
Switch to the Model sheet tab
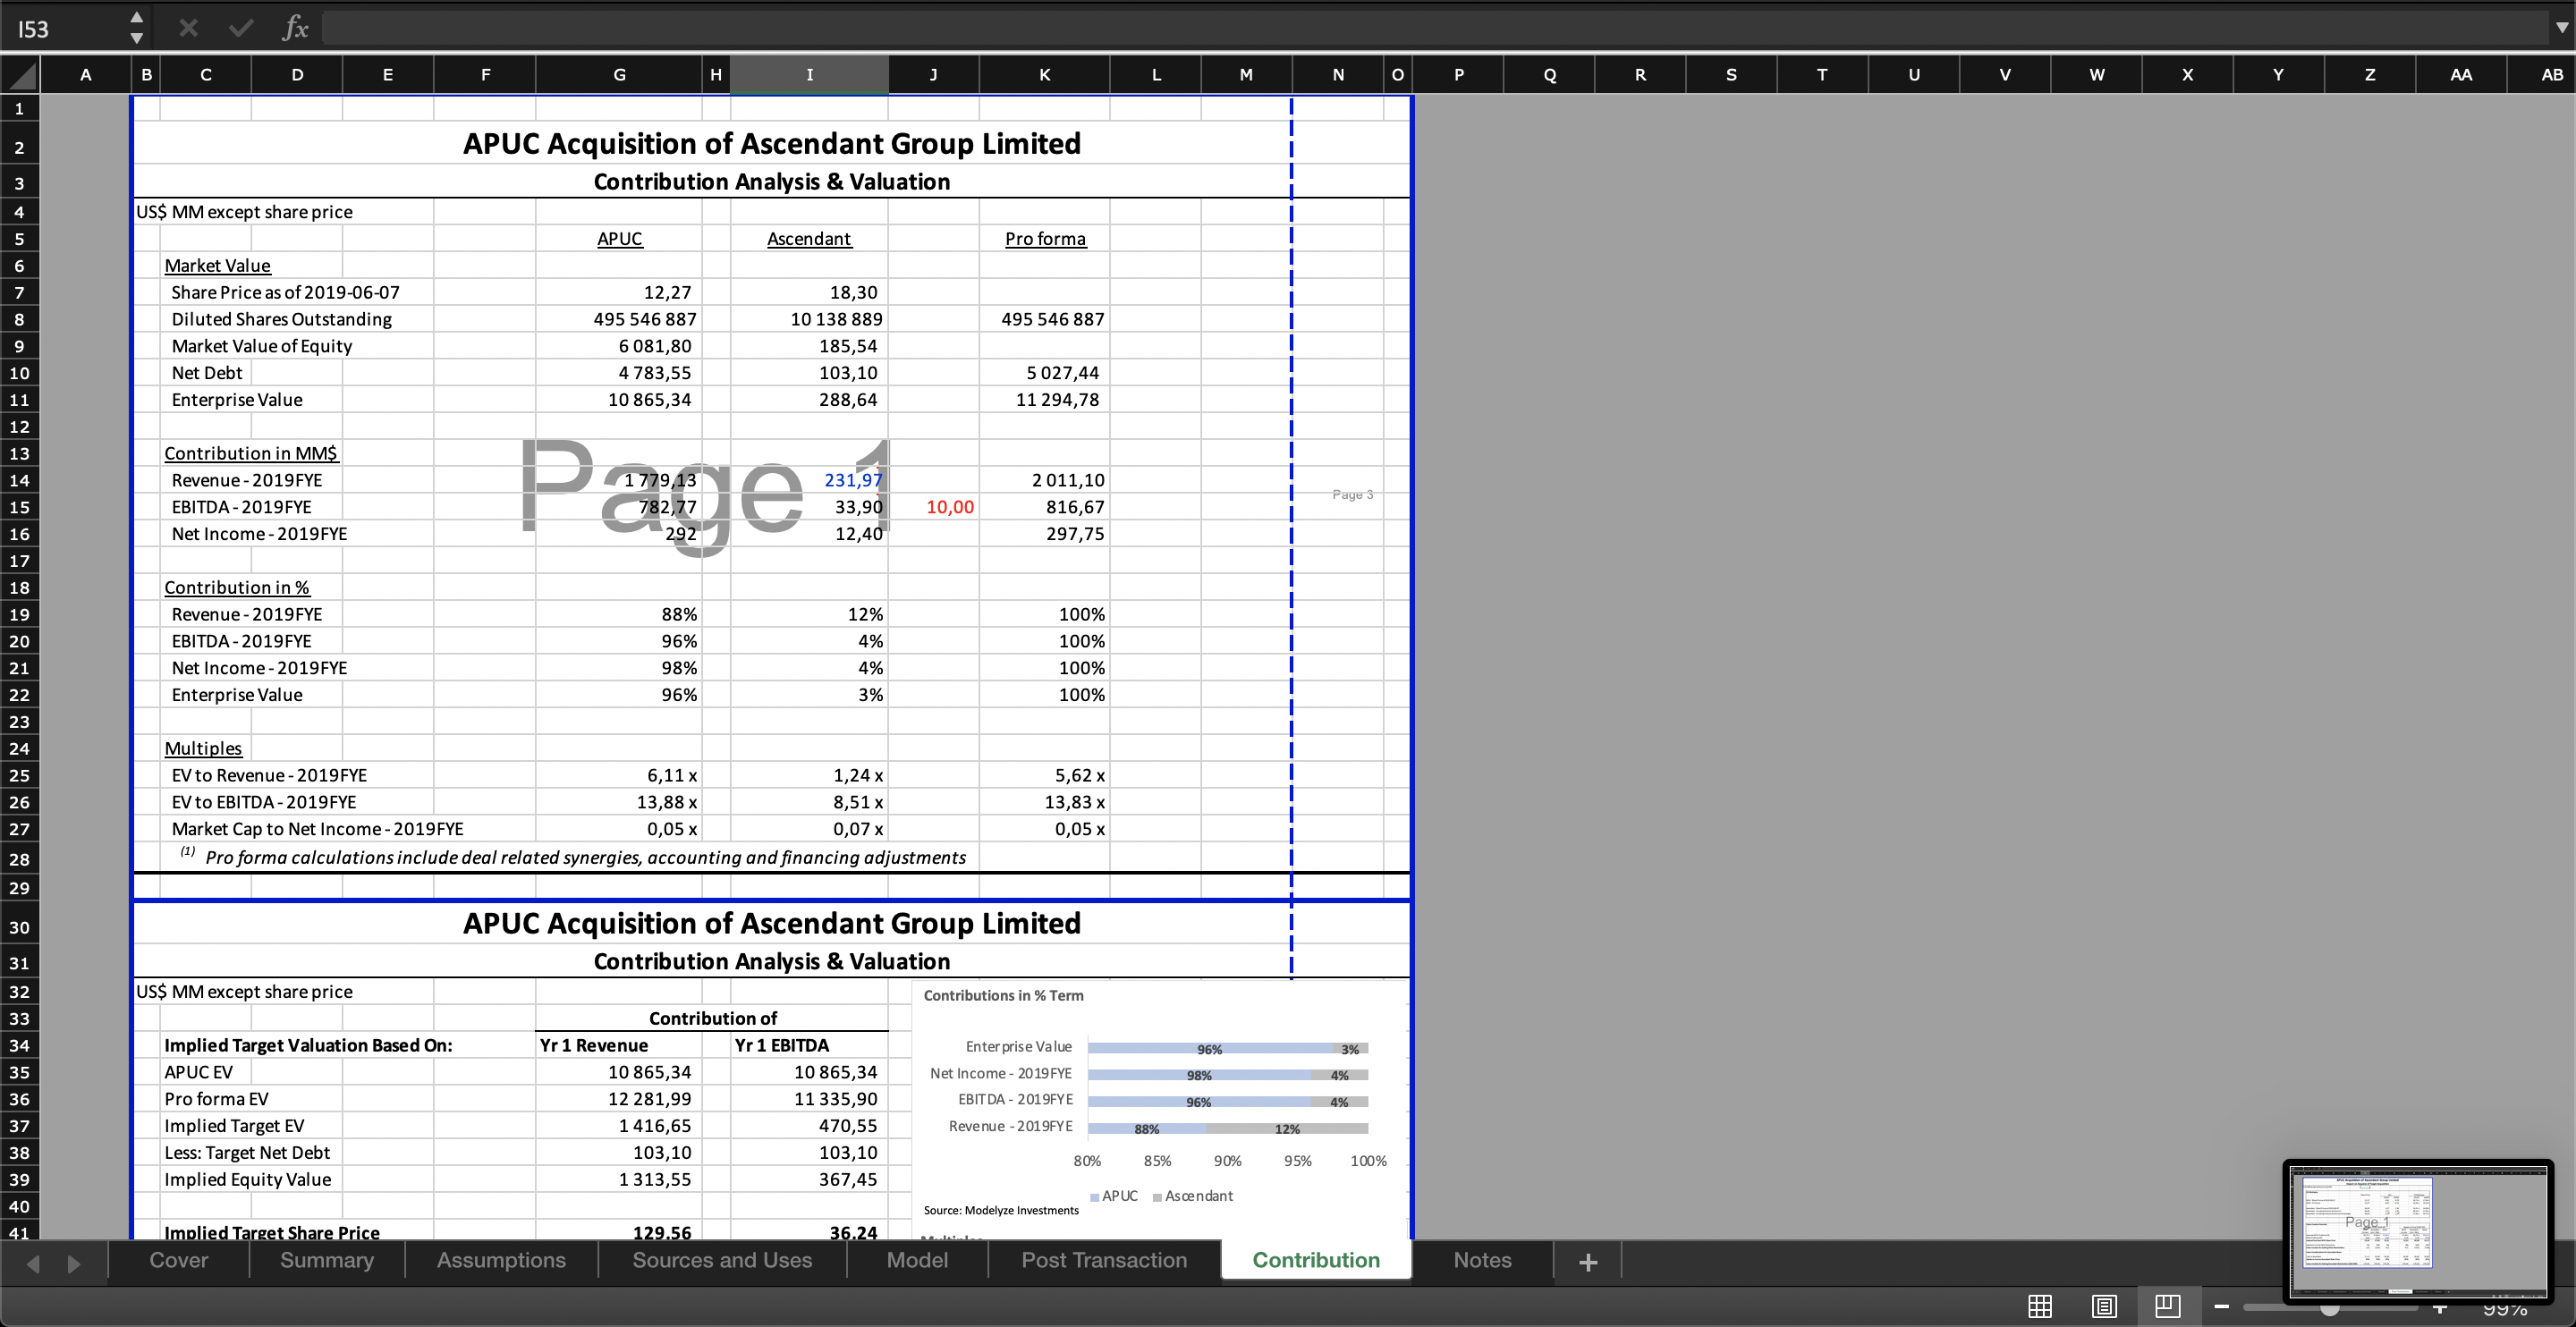917,1260
